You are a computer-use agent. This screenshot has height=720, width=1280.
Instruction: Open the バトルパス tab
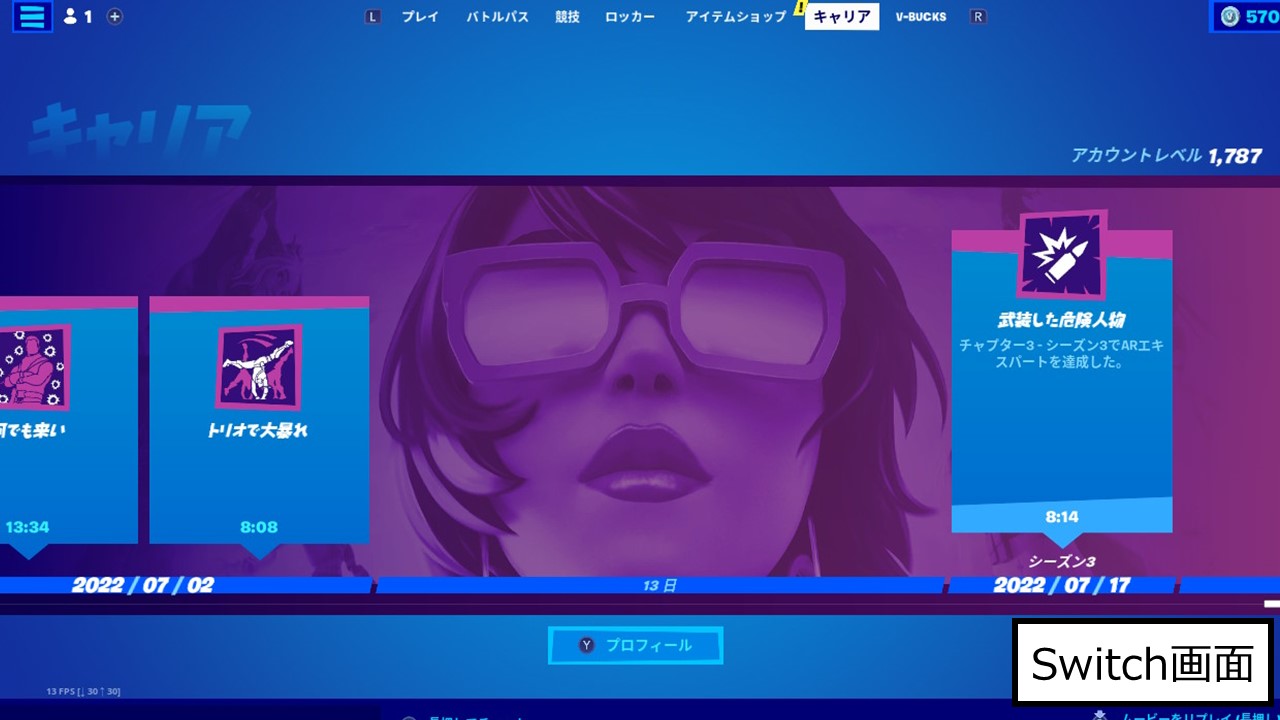[x=497, y=16]
